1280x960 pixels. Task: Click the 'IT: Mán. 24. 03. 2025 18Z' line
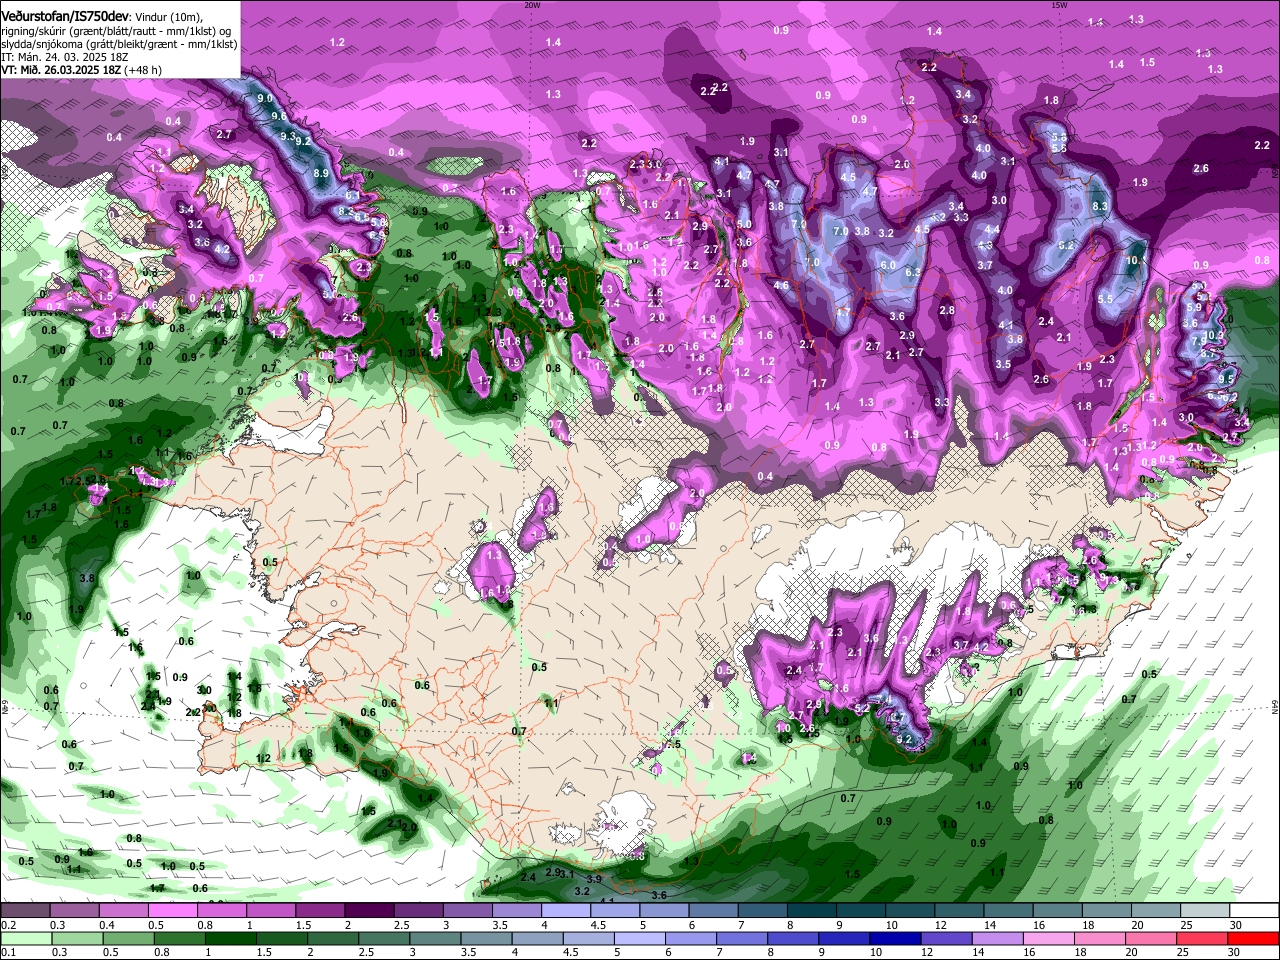point(65,57)
